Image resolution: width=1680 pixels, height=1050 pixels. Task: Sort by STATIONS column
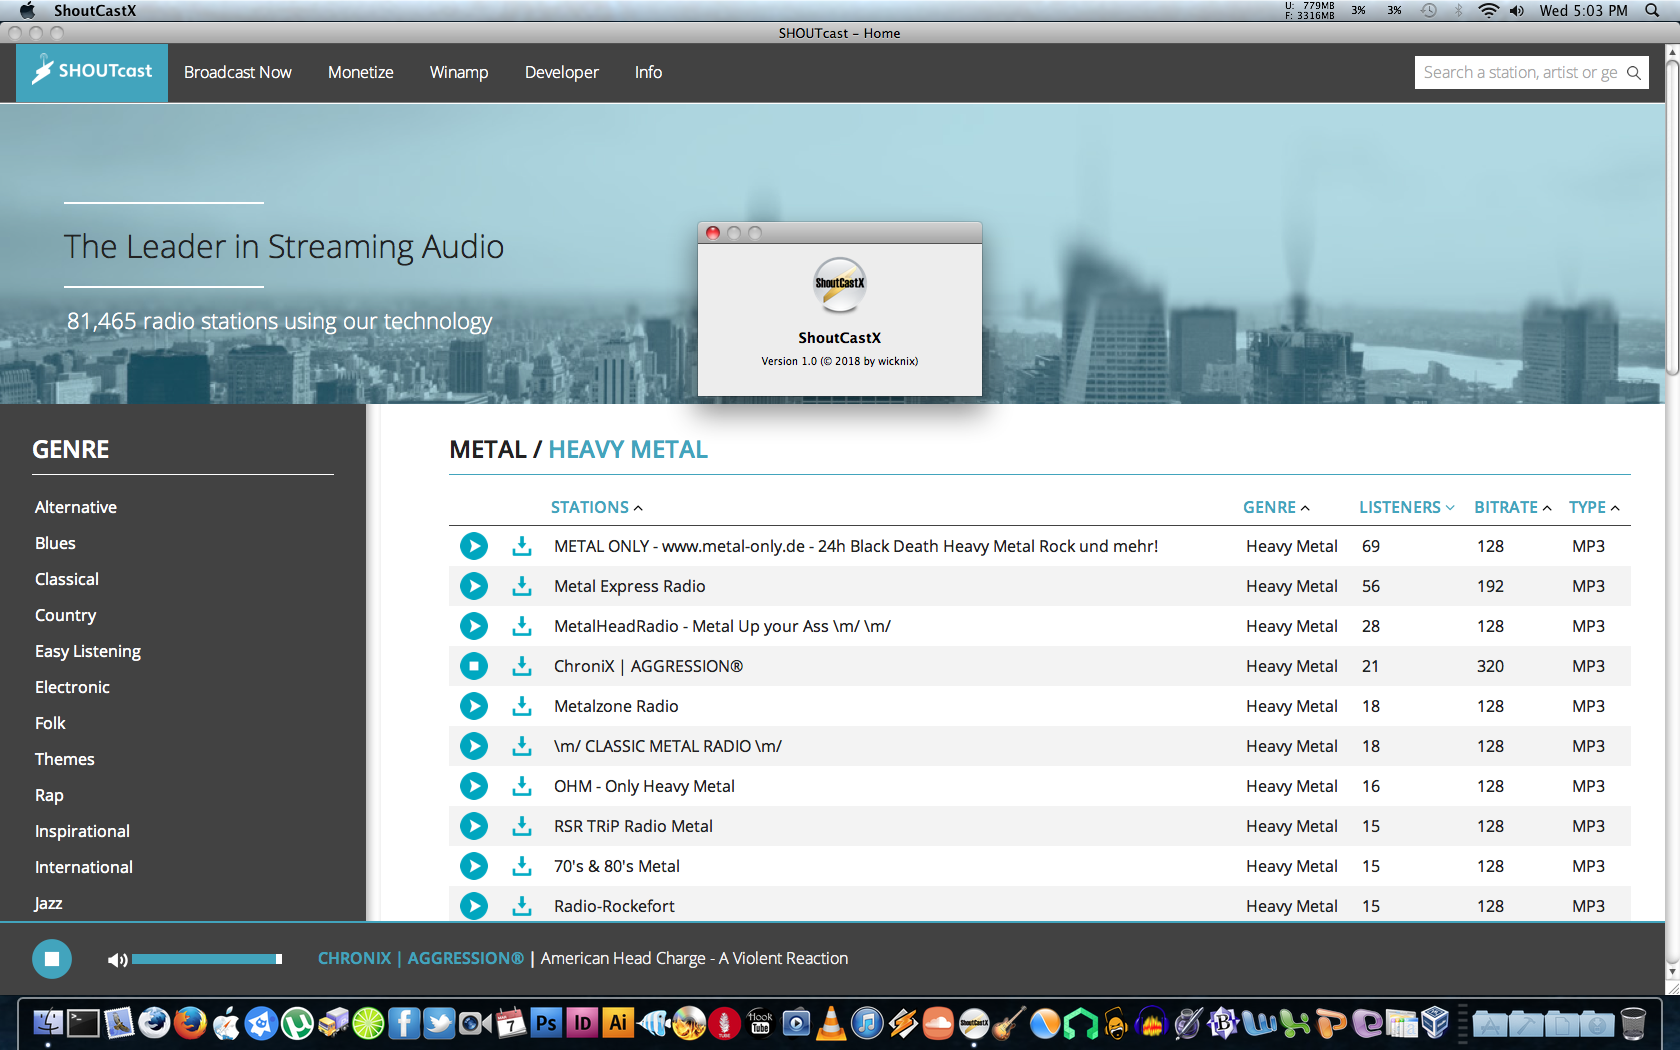pyautogui.click(x=596, y=507)
